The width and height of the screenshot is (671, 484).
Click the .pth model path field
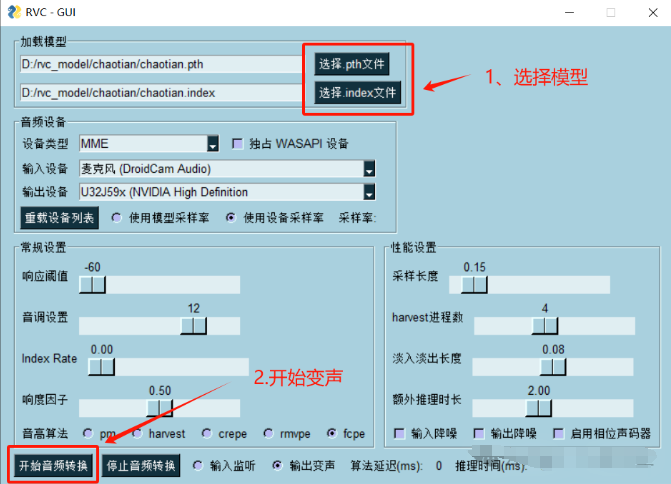(x=161, y=64)
